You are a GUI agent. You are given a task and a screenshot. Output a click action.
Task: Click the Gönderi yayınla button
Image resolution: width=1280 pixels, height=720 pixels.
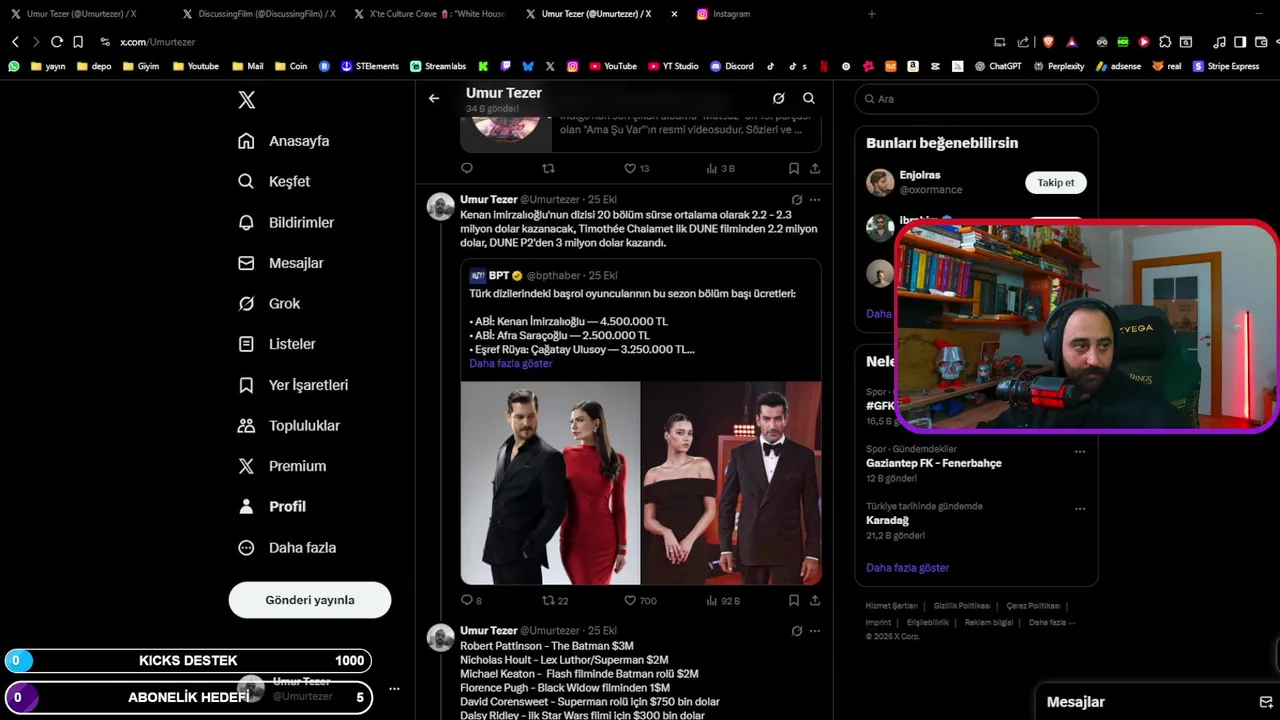pos(310,600)
